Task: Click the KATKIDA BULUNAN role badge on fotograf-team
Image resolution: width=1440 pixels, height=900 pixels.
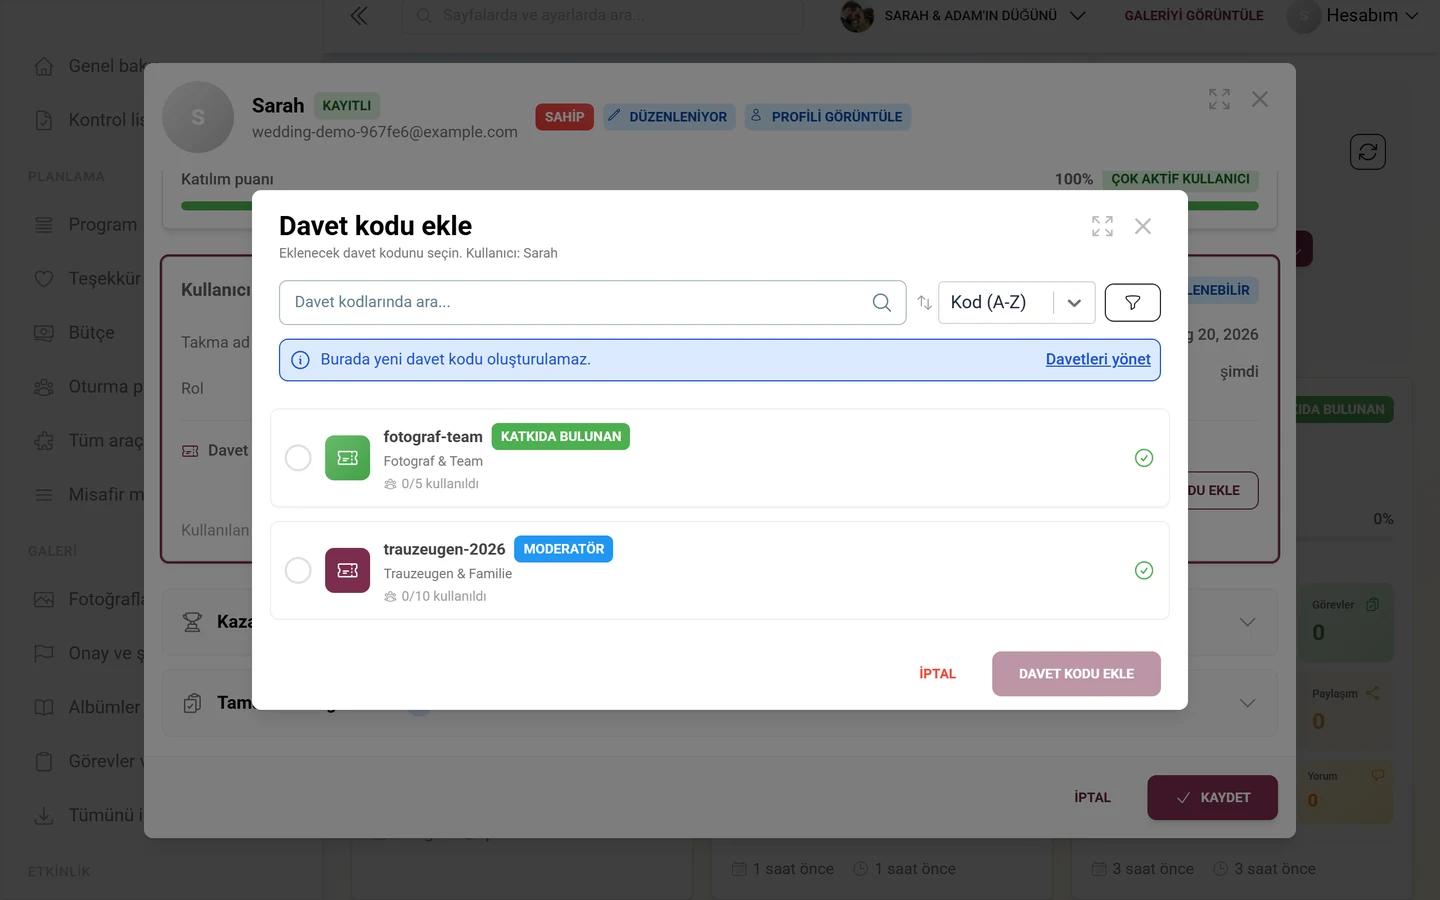Action: point(561,437)
